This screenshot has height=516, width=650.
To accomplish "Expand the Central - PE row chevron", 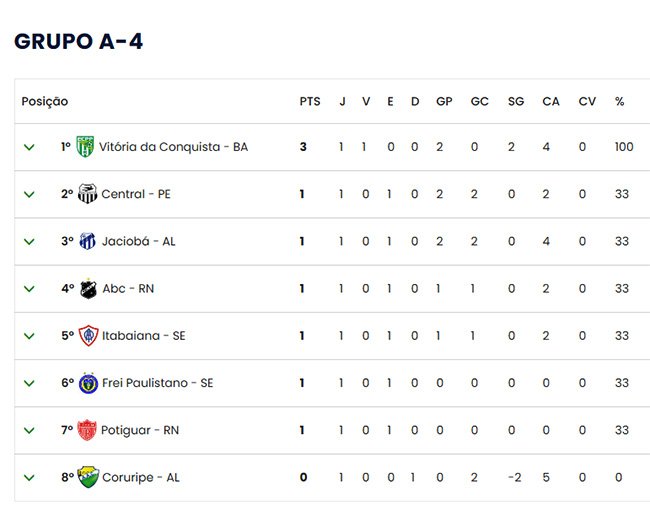I will pos(29,194).
